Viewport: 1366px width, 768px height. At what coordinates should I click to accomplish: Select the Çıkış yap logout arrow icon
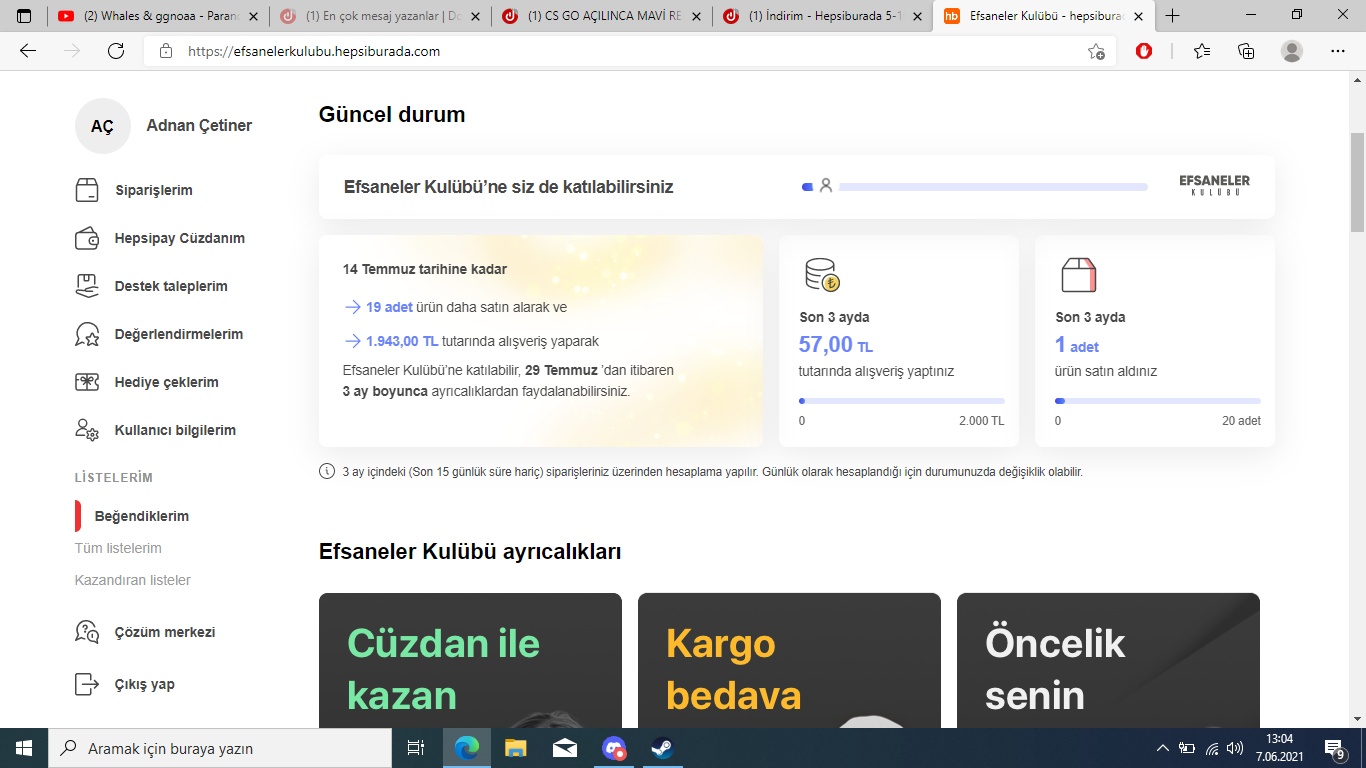click(x=87, y=684)
